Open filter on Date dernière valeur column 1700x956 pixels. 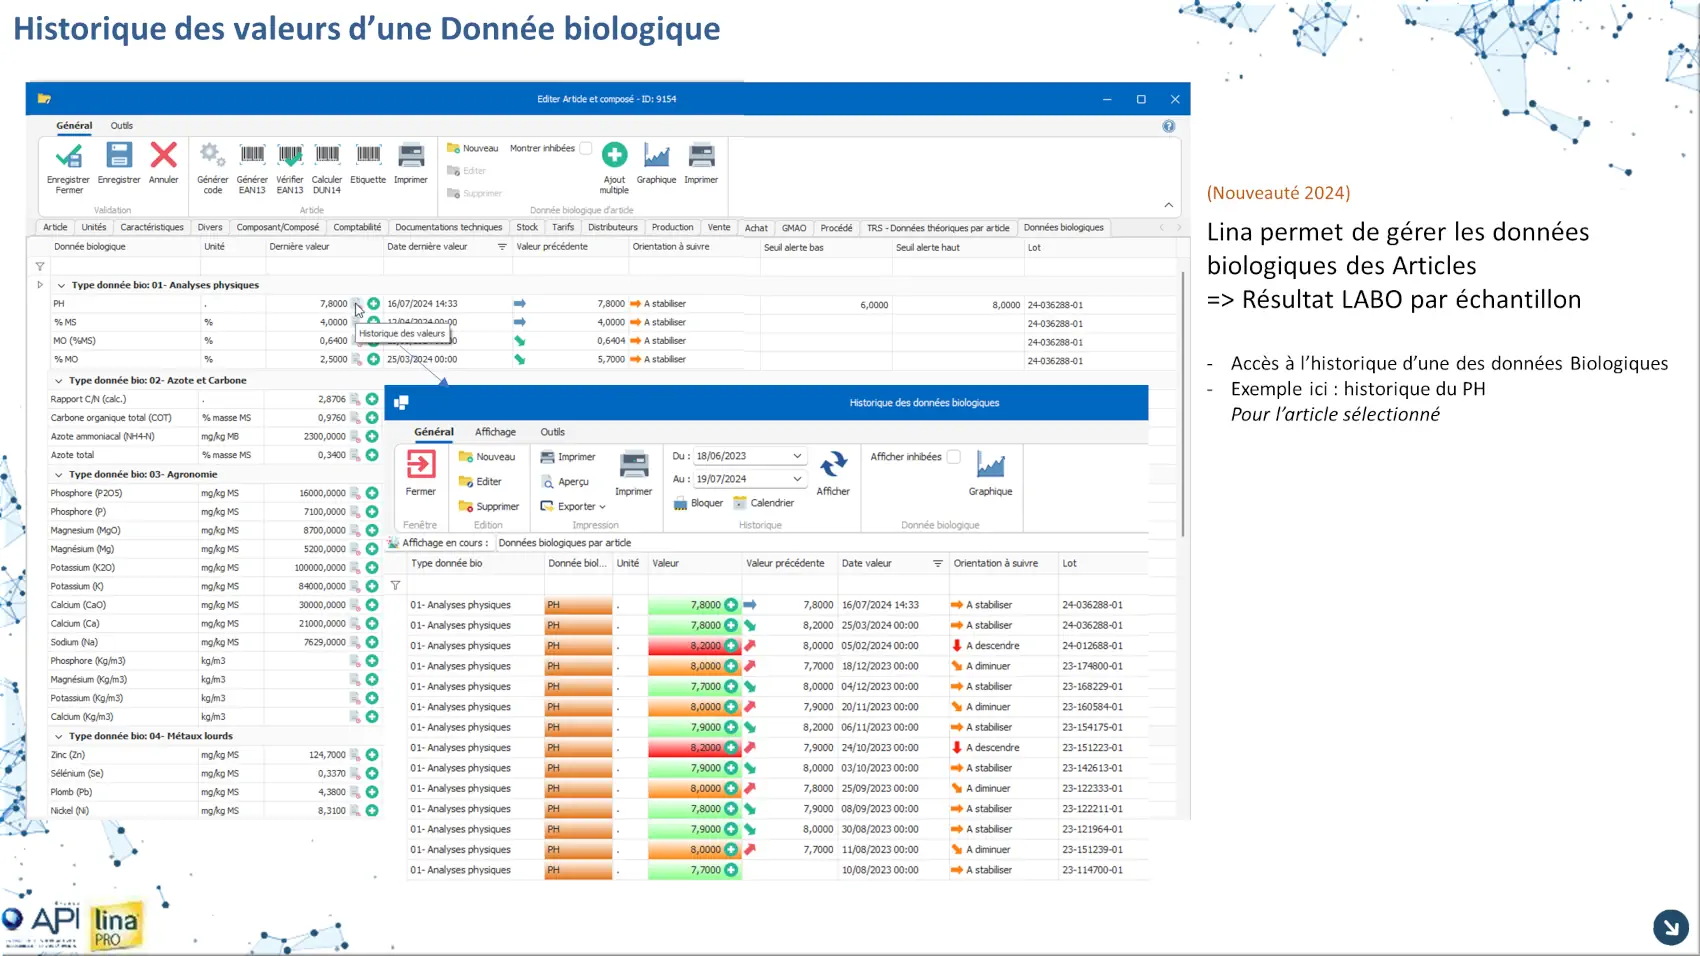502,247
